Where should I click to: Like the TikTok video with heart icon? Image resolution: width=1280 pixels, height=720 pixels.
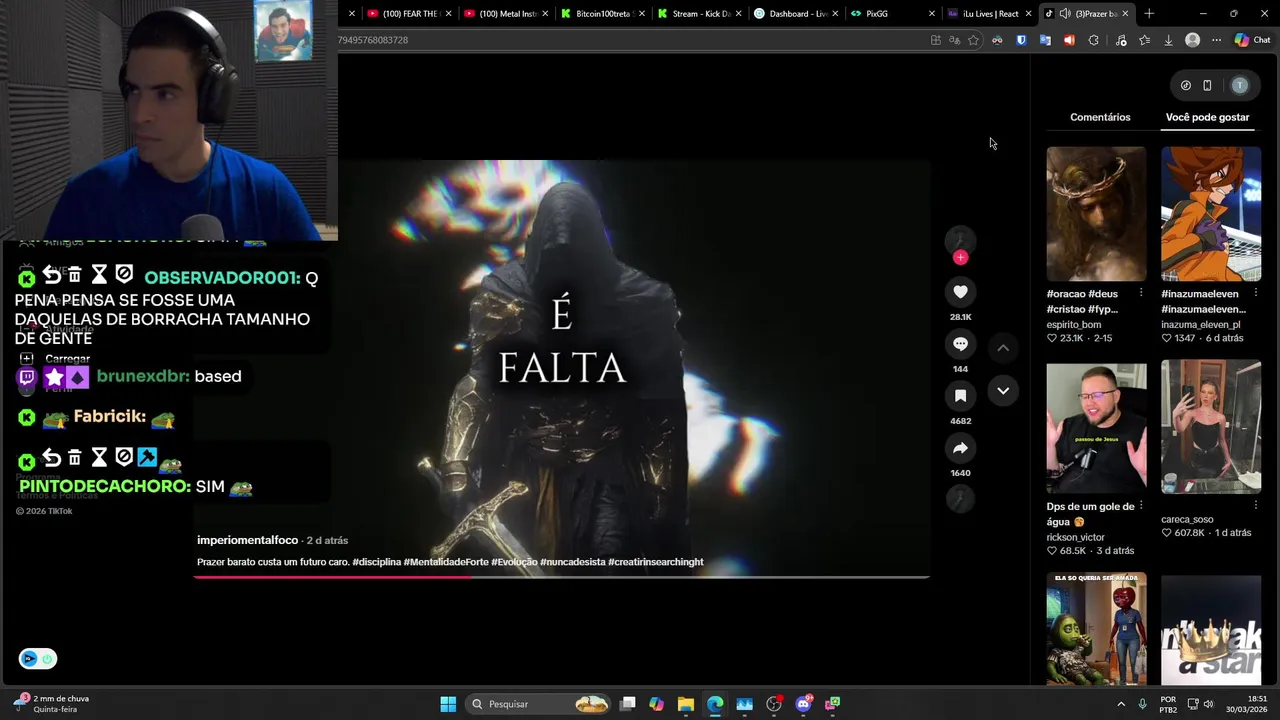[x=960, y=292]
